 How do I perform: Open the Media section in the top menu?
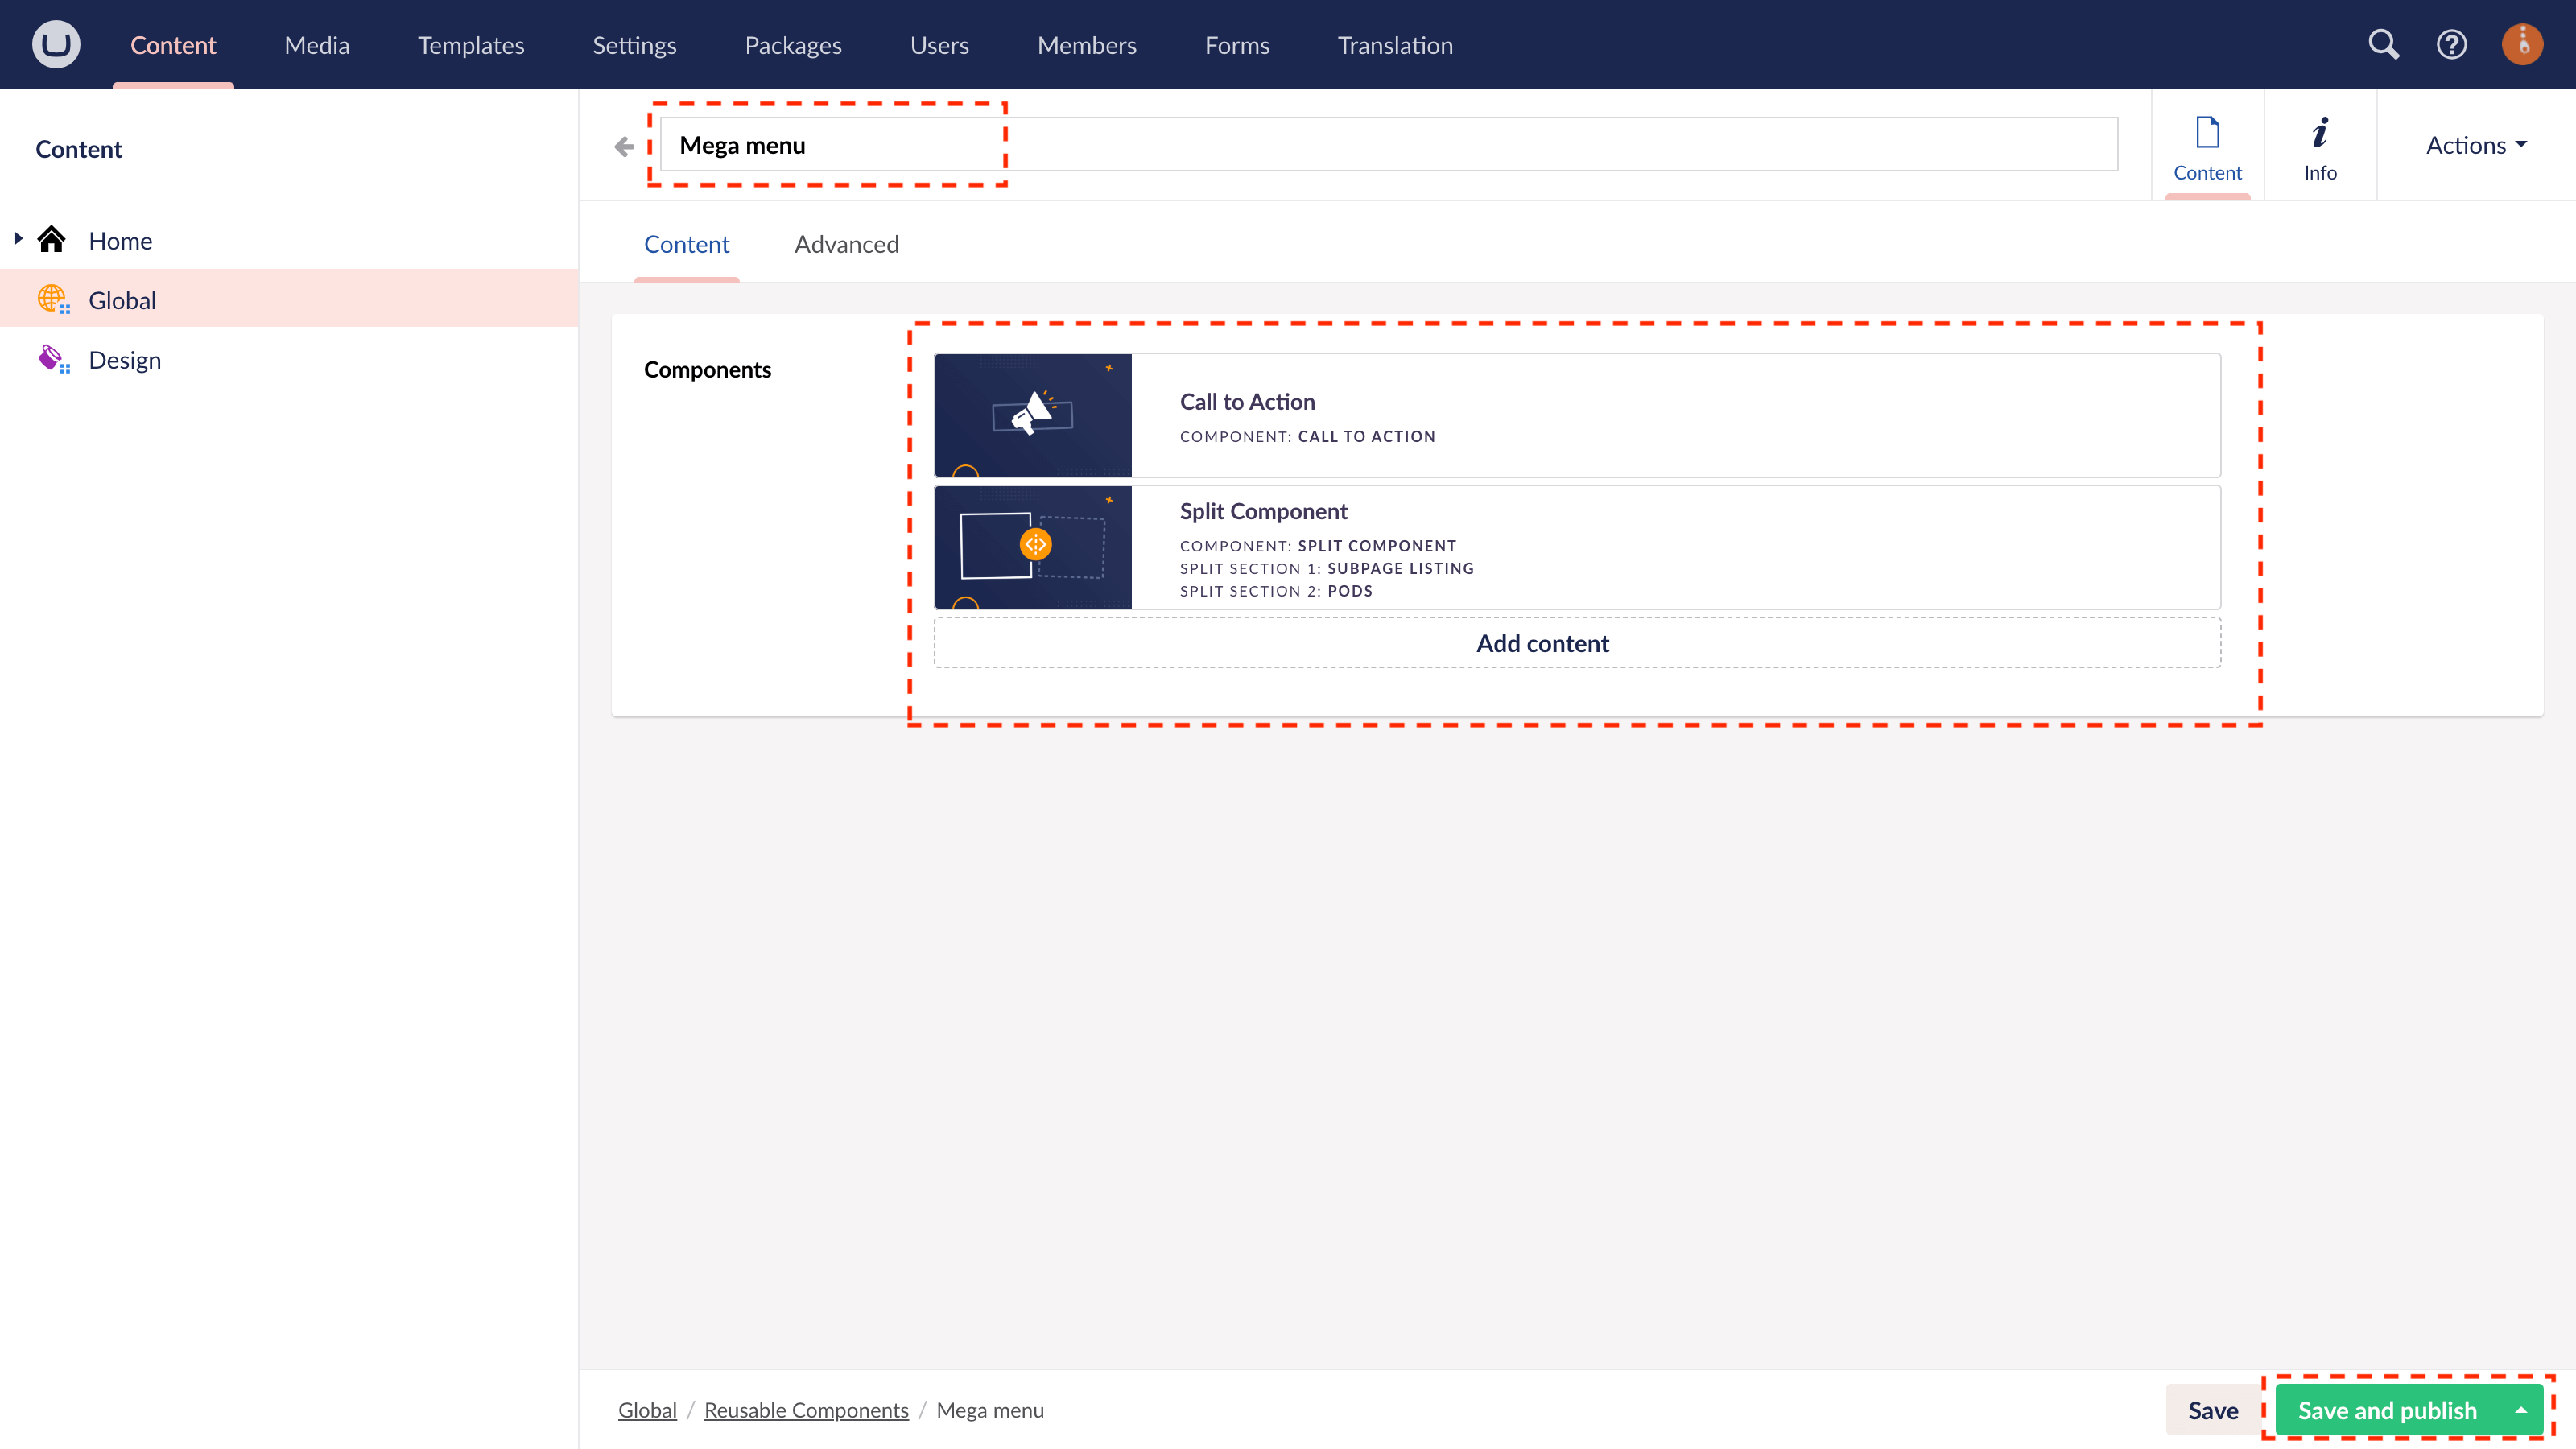[x=316, y=44]
